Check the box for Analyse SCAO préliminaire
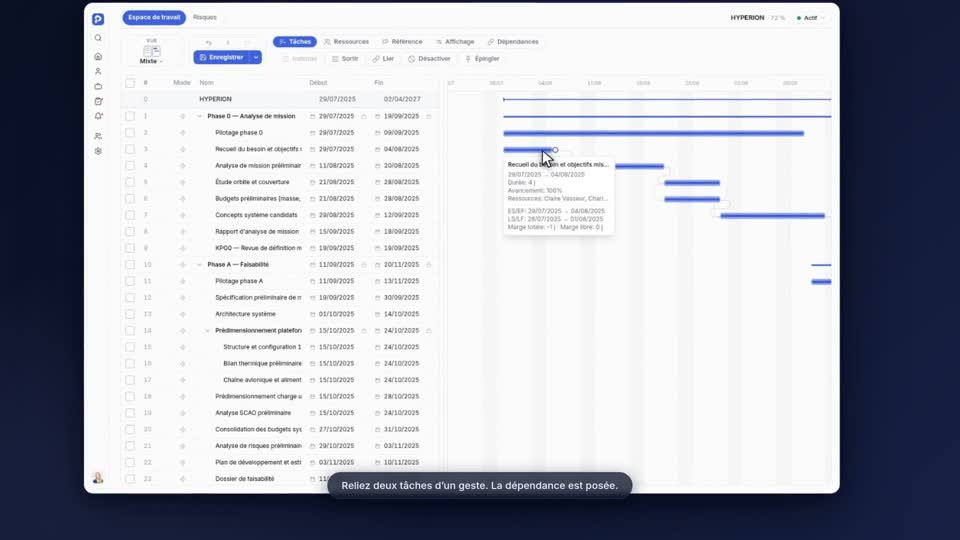This screenshot has height=540, width=960. (x=130, y=413)
